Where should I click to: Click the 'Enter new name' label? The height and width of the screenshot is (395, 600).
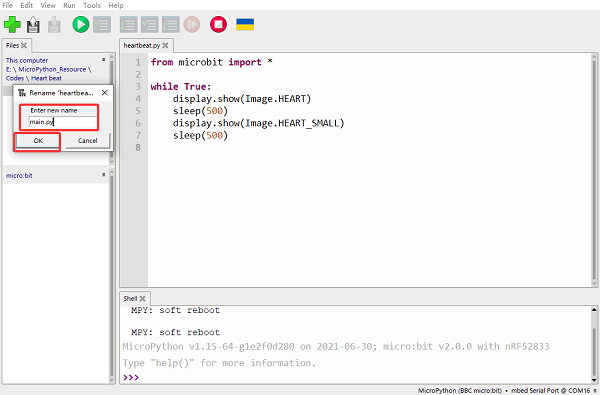click(54, 110)
